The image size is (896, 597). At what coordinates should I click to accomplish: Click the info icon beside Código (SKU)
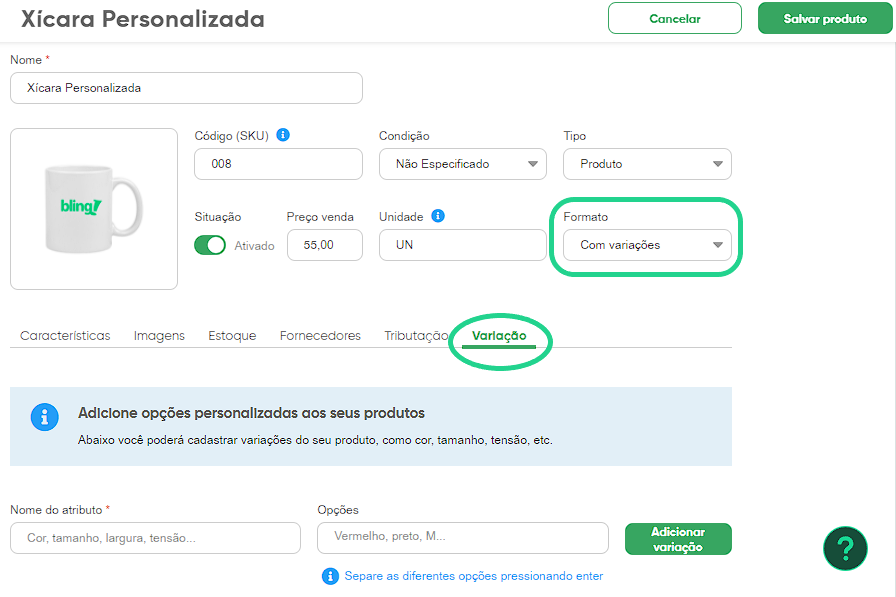(x=283, y=135)
